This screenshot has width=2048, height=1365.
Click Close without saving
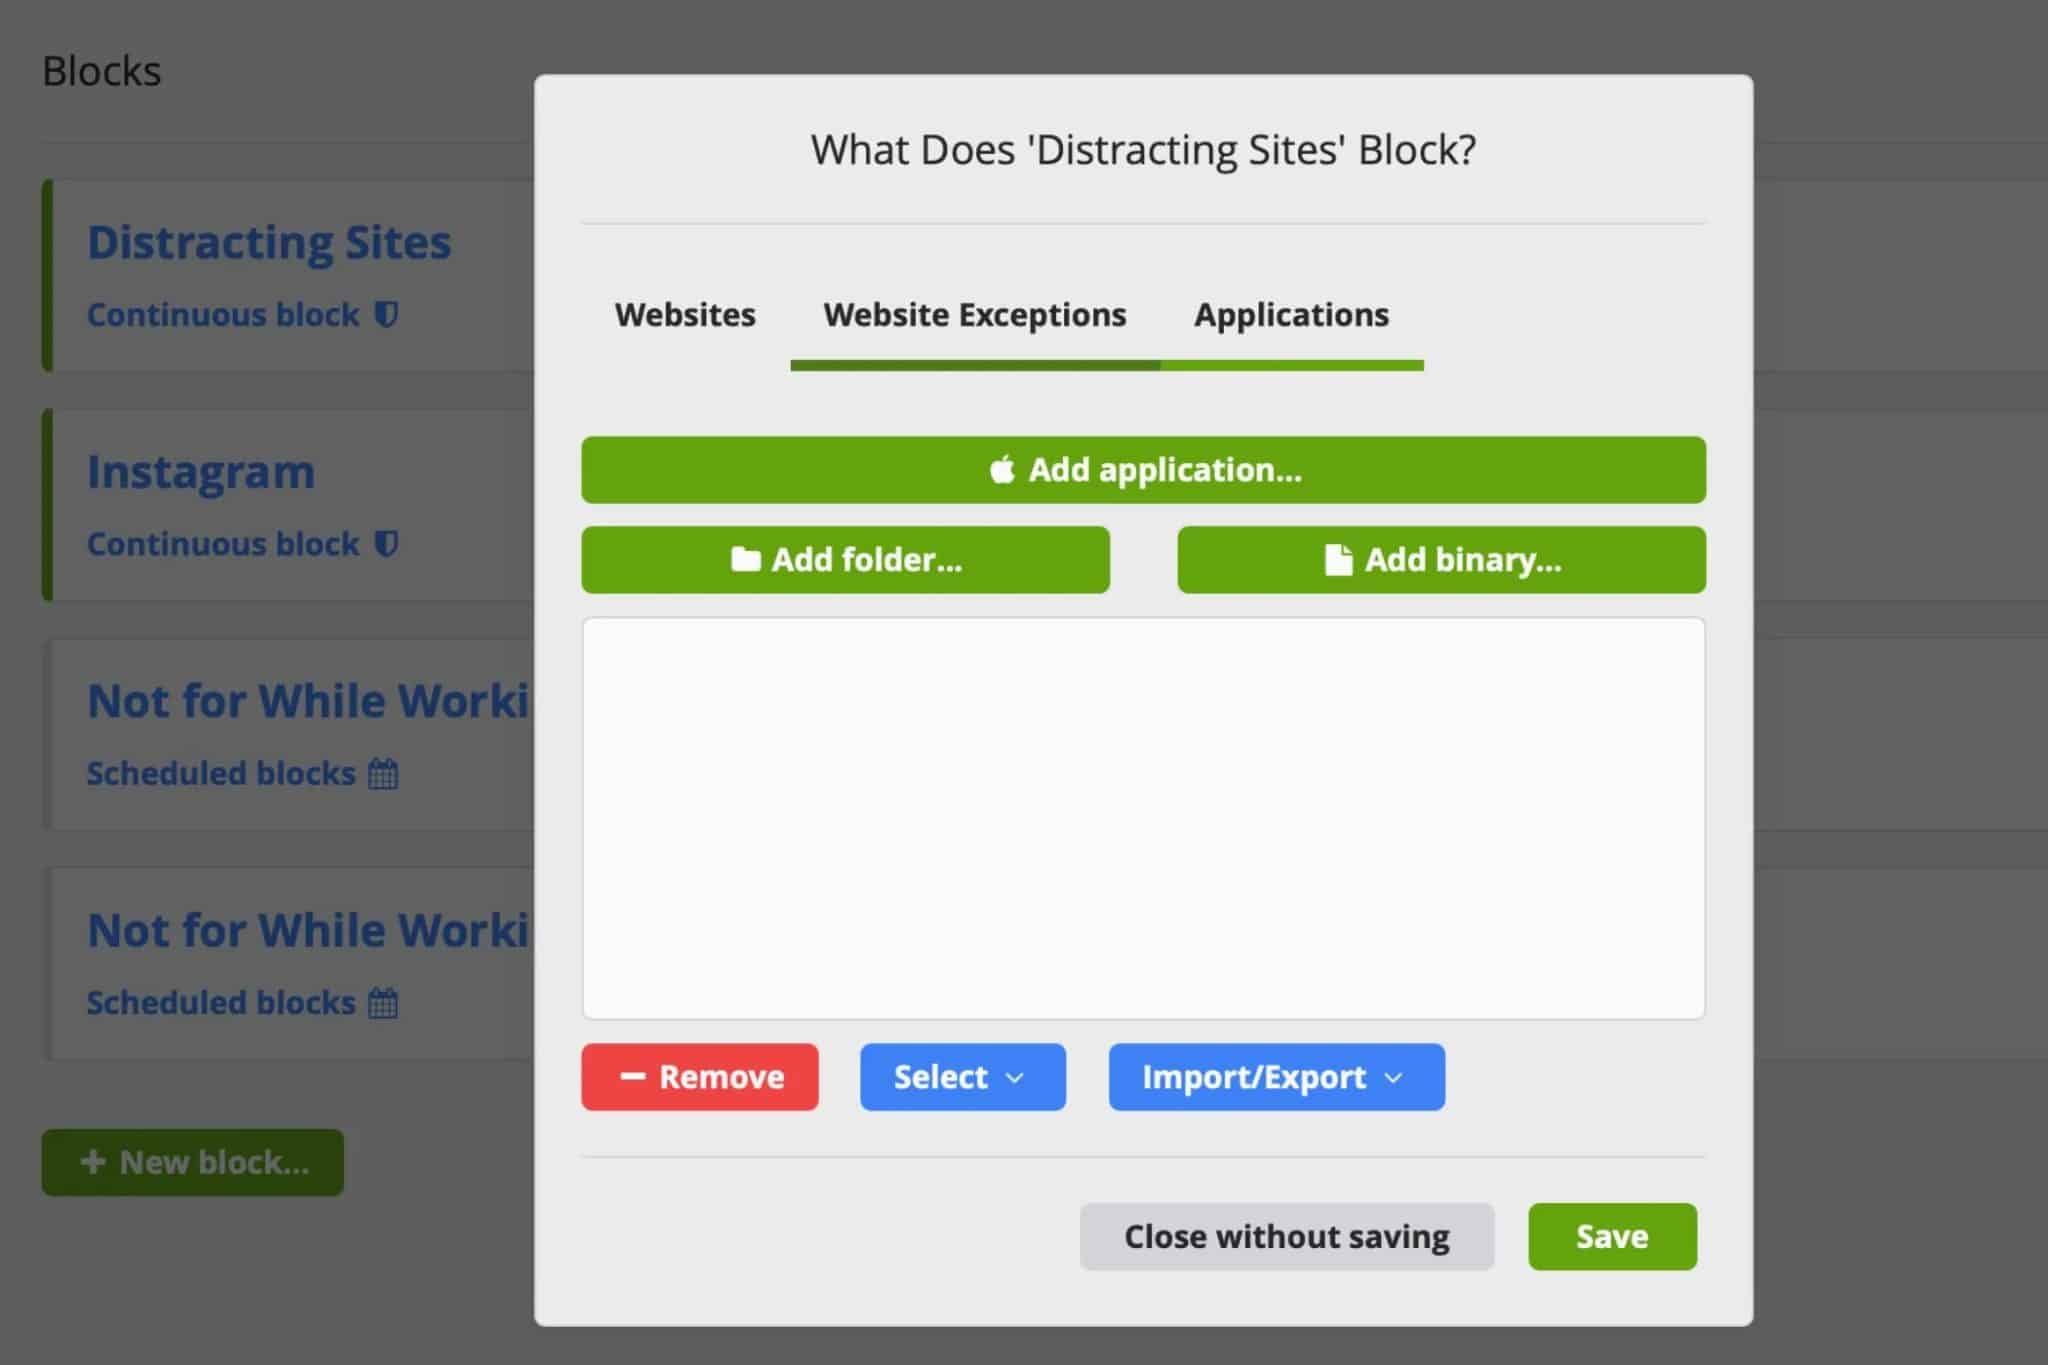[x=1286, y=1236]
